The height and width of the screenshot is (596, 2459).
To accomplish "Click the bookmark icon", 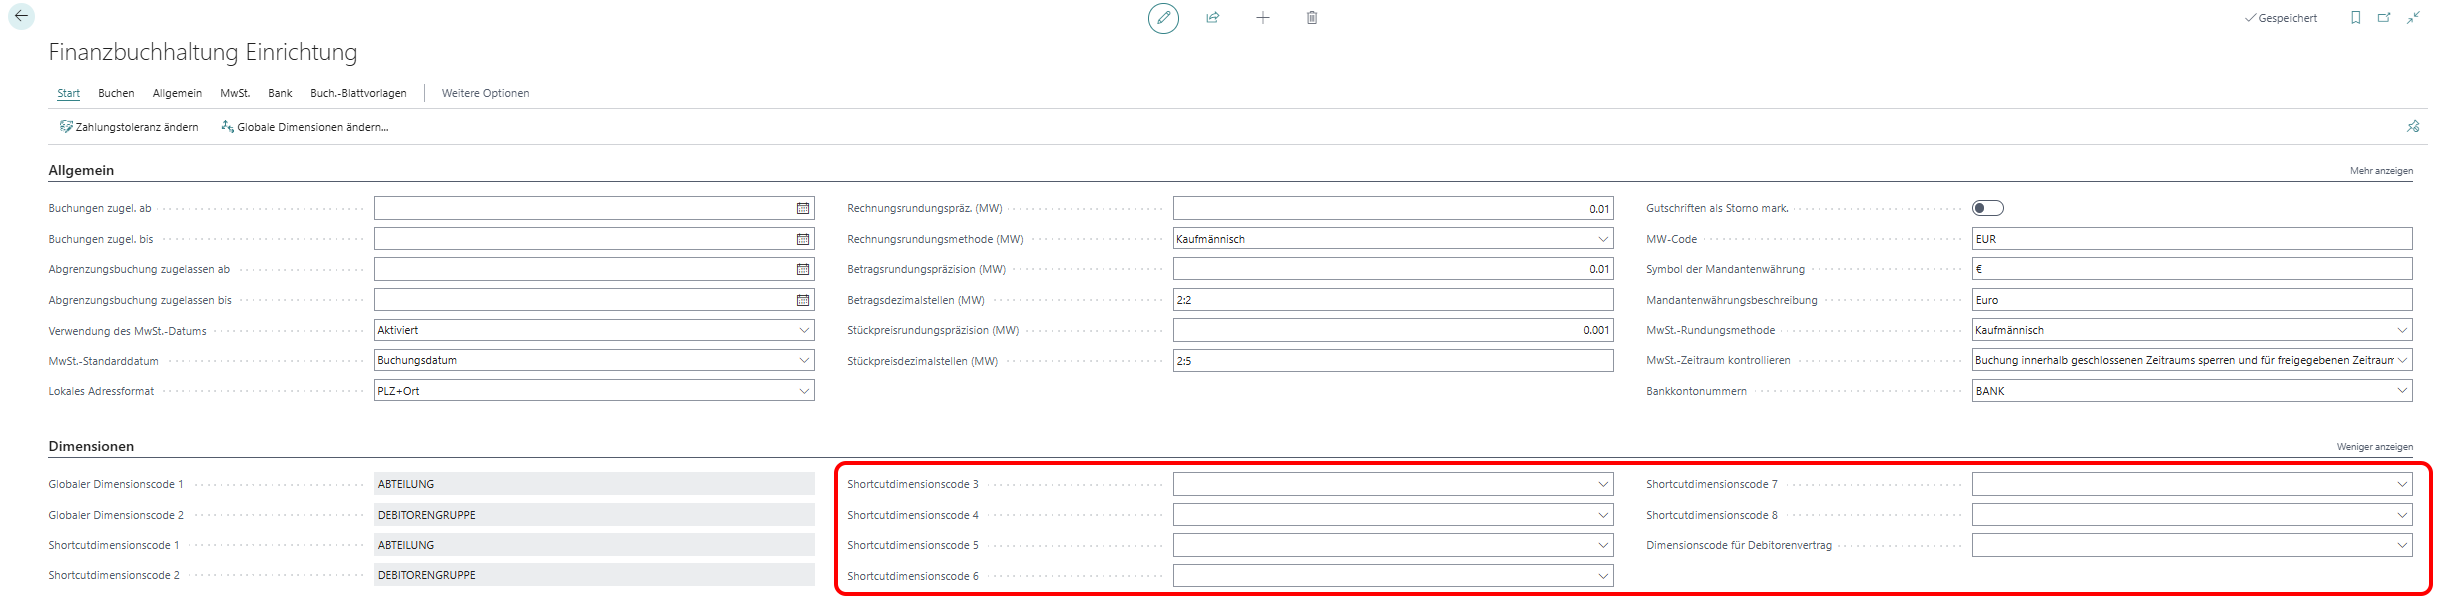I will coord(2355,18).
